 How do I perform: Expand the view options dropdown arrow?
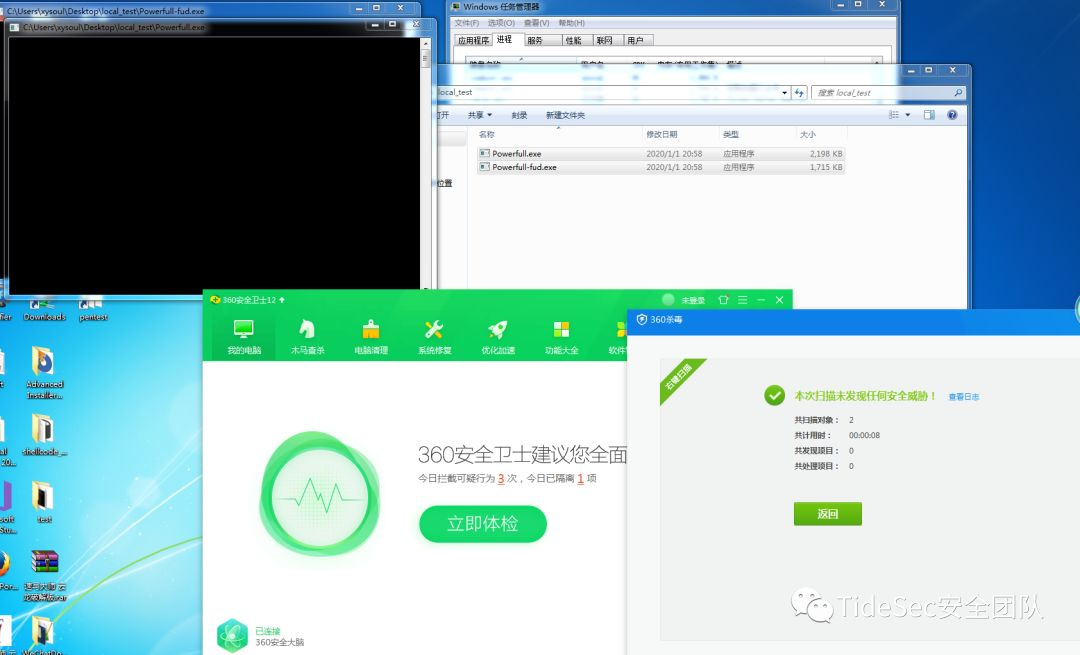(908, 115)
